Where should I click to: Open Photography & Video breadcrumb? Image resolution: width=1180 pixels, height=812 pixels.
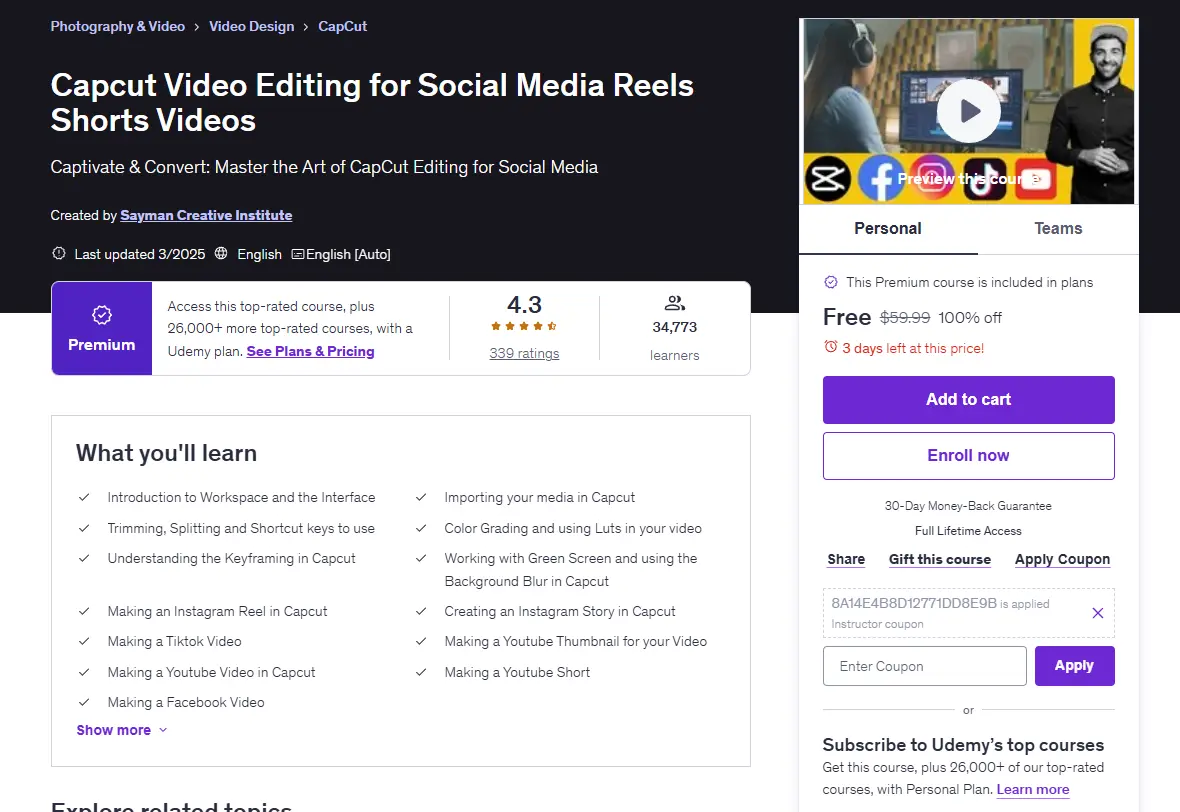(x=117, y=26)
